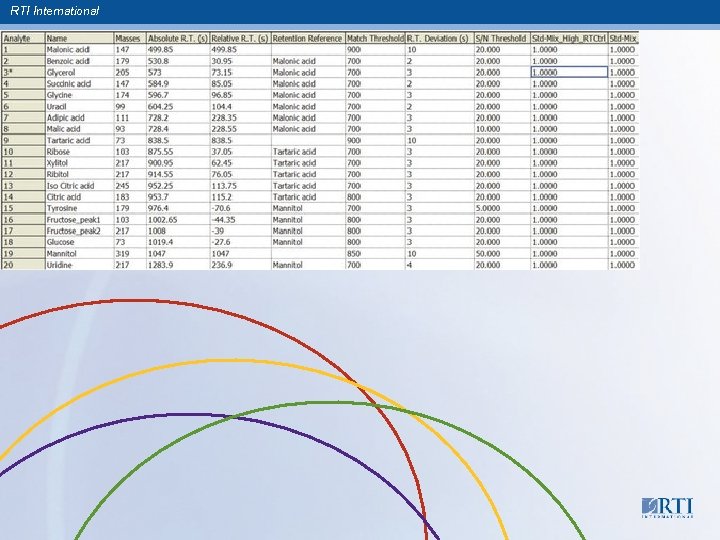Viewport: 720px width, 540px height.
Task: Click the RTI International logo
Action: click(667, 508)
